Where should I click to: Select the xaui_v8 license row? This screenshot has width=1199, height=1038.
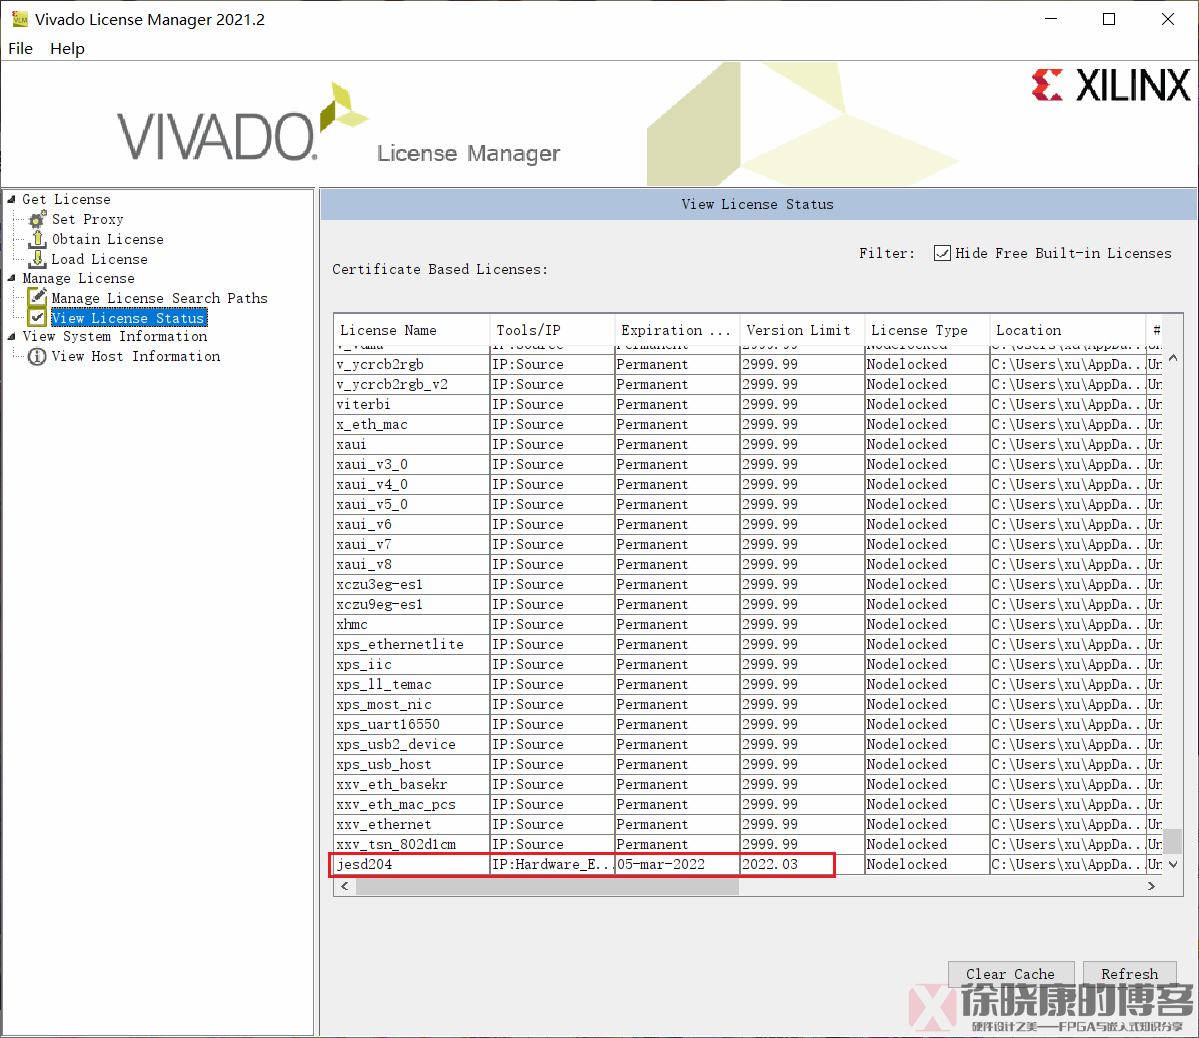pos(748,565)
